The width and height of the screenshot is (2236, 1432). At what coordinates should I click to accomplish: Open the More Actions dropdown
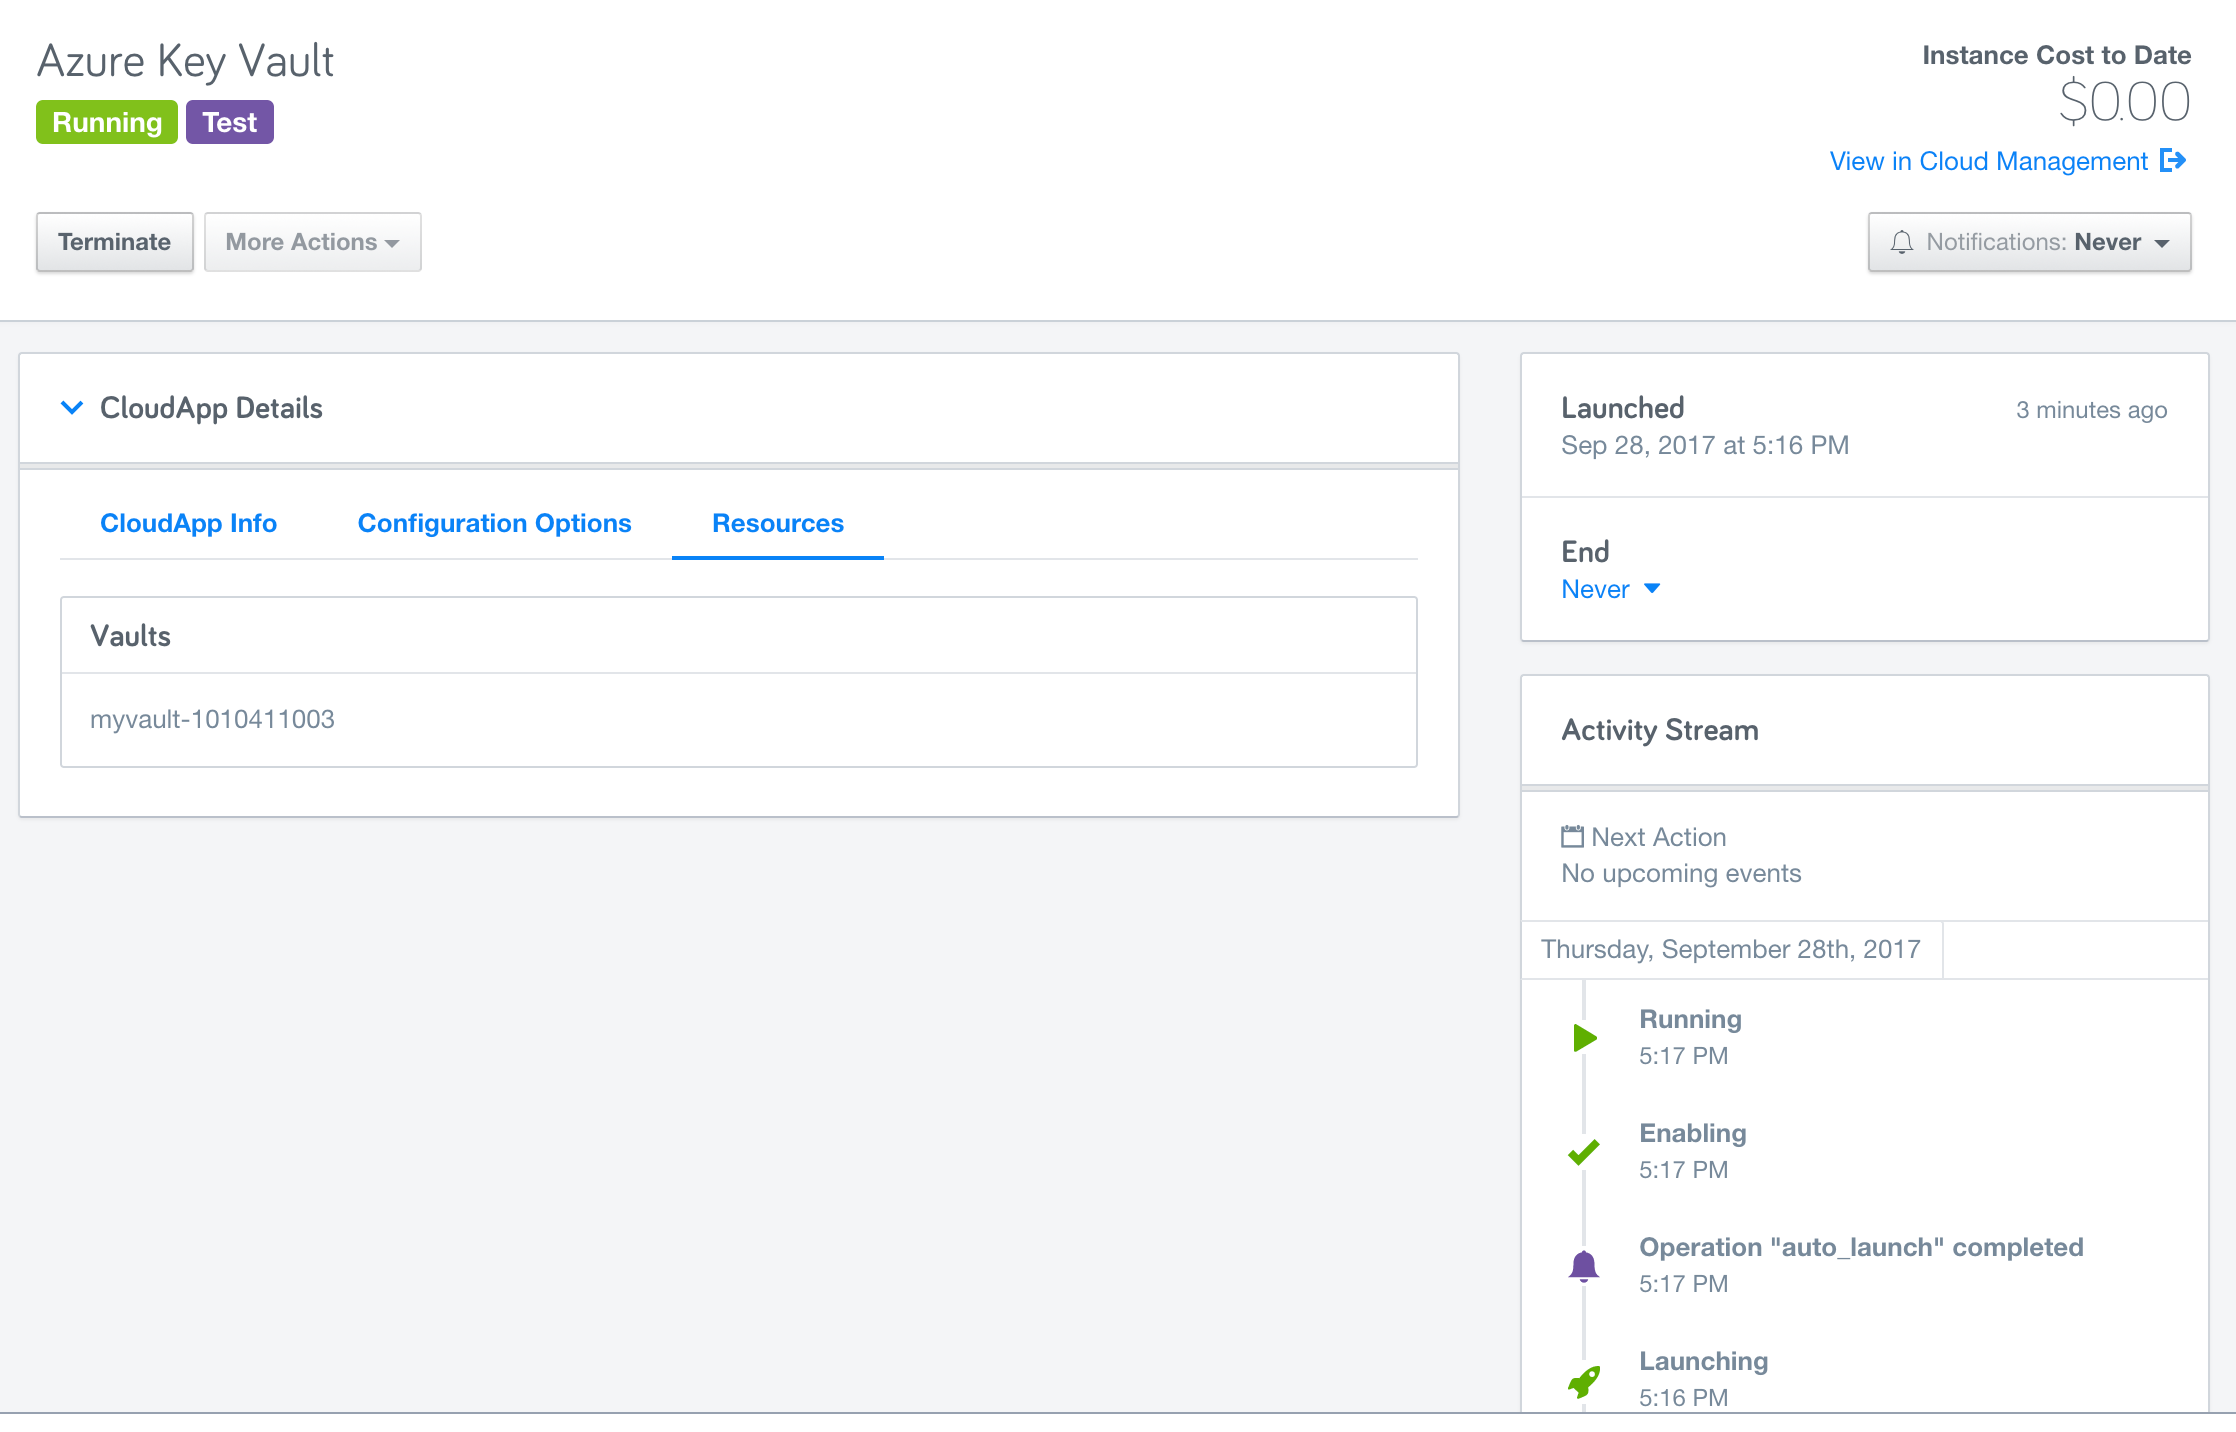312,242
